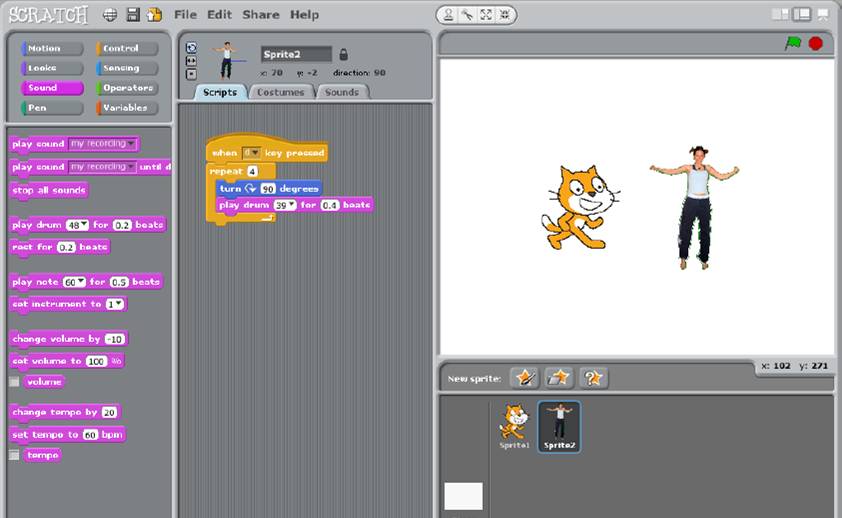Image resolution: width=842 pixels, height=518 pixels.
Task: Select the white Stage thumbnail
Action: (x=463, y=496)
